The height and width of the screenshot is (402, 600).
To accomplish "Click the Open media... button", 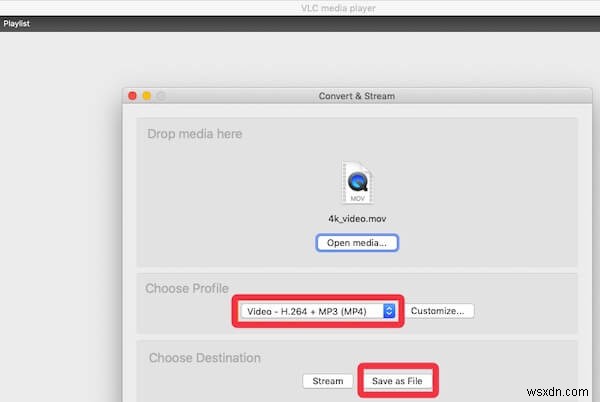I will 357,243.
